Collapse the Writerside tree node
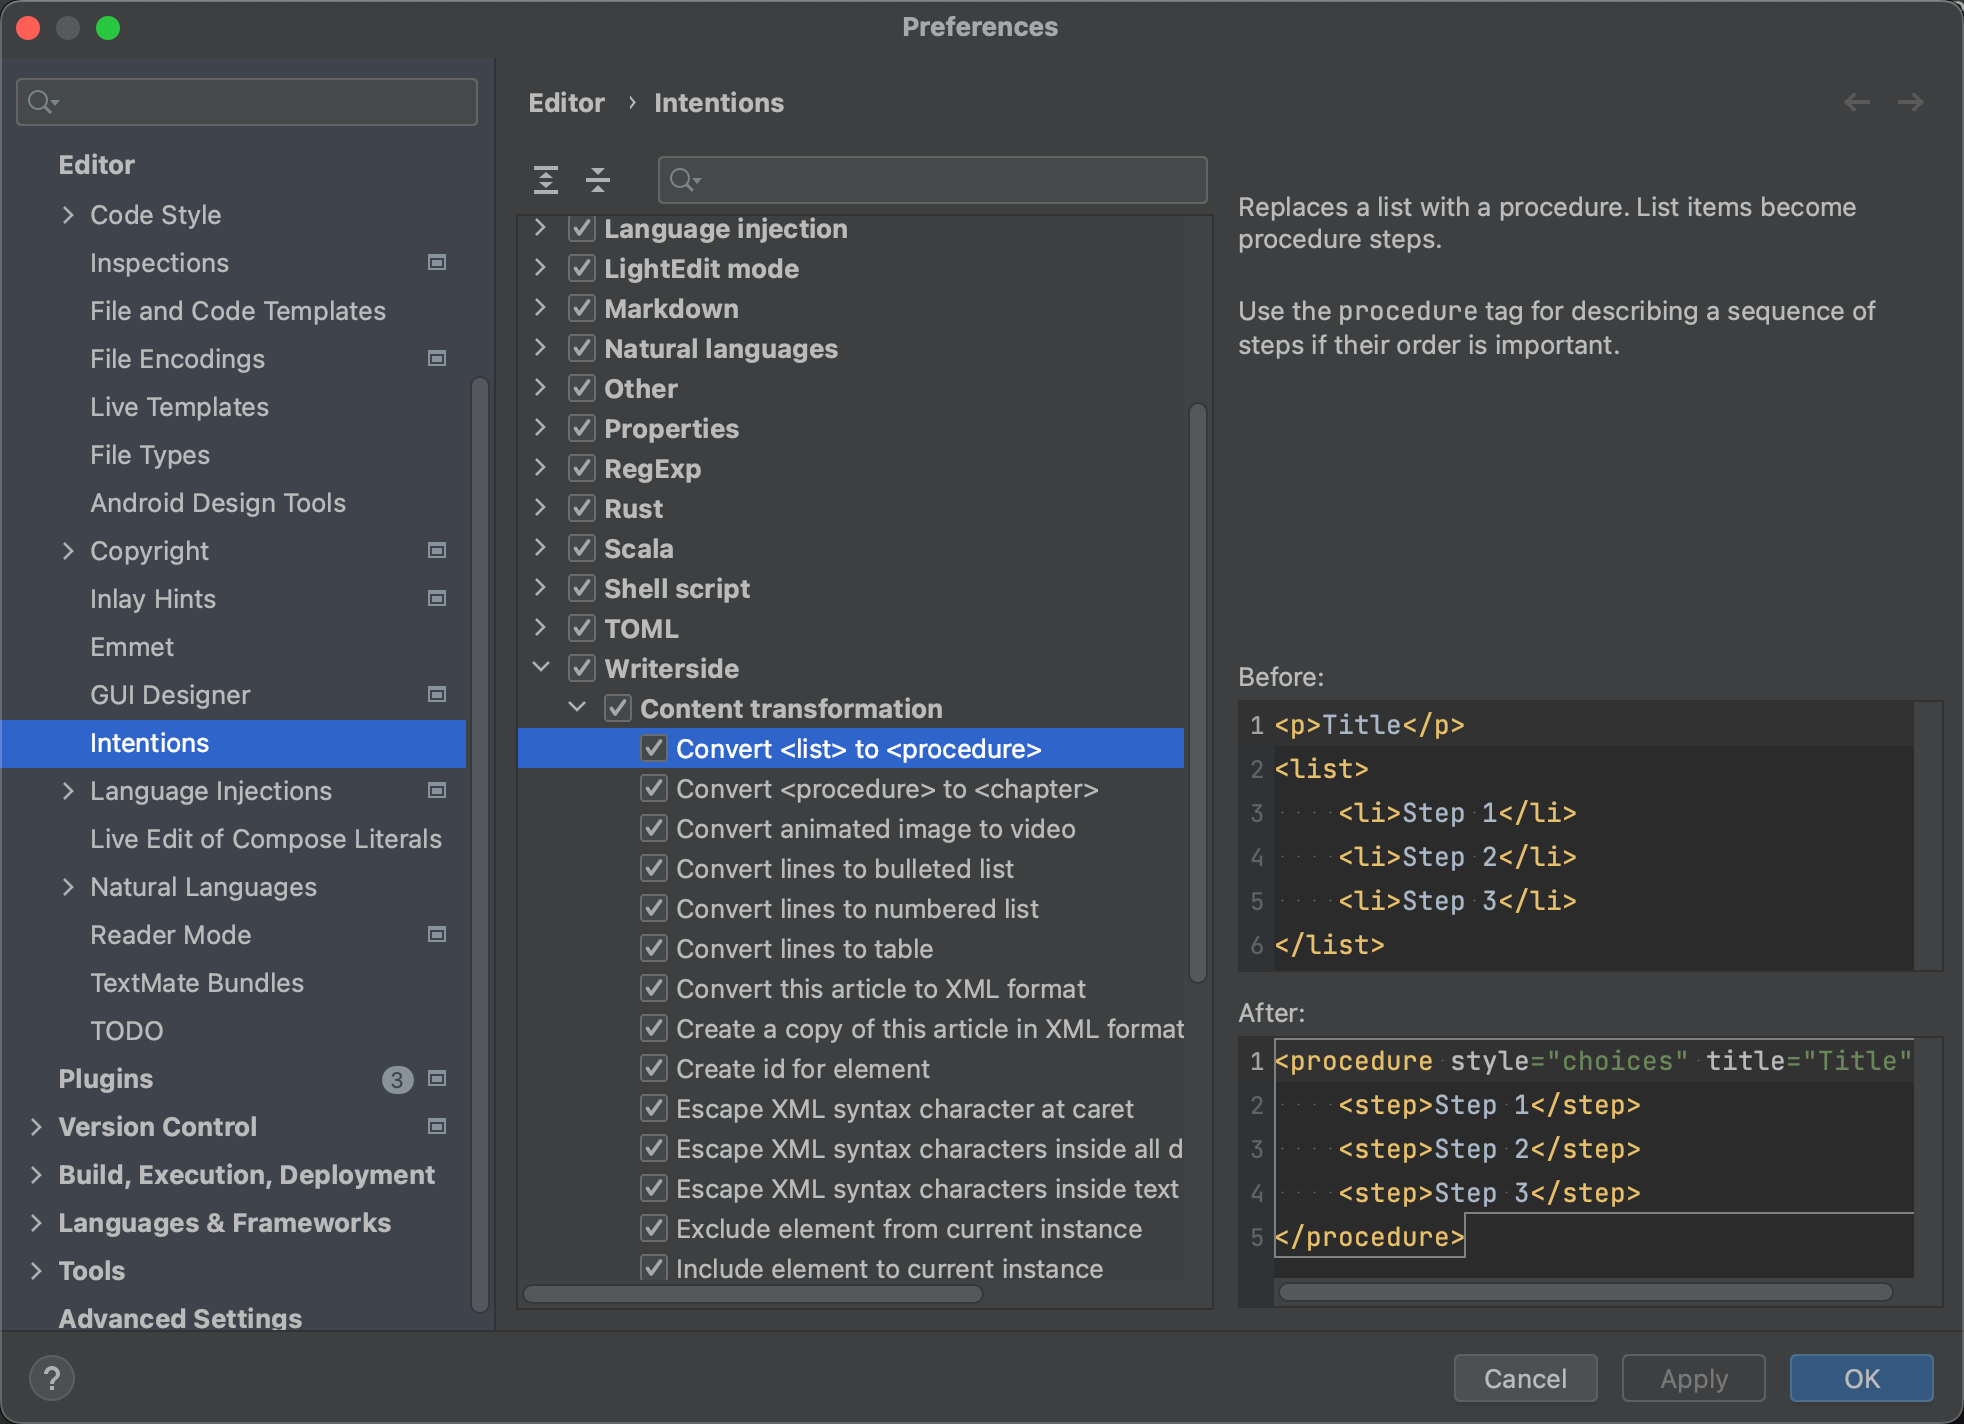 [x=541, y=667]
